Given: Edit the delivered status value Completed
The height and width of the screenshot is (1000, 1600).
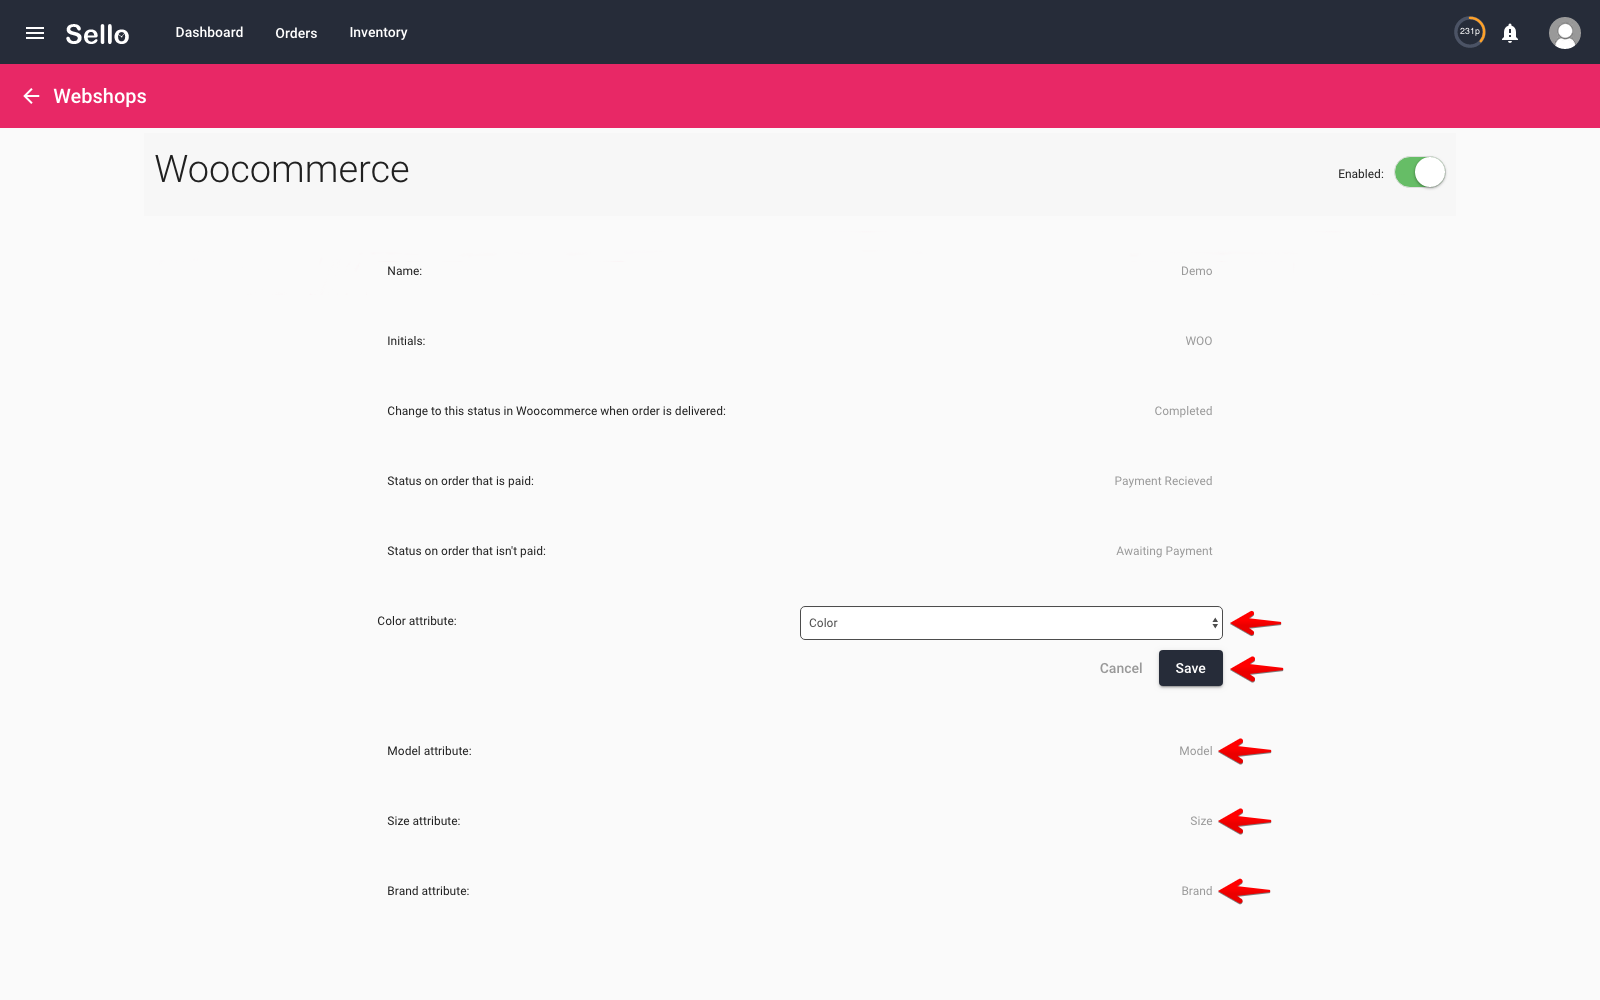Looking at the screenshot, I should (1183, 411).
